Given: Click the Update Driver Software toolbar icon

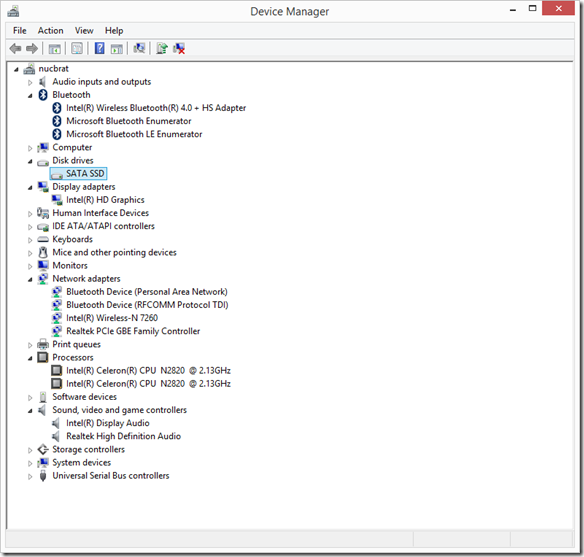Looking at the screenshot, I should [162, 48].
